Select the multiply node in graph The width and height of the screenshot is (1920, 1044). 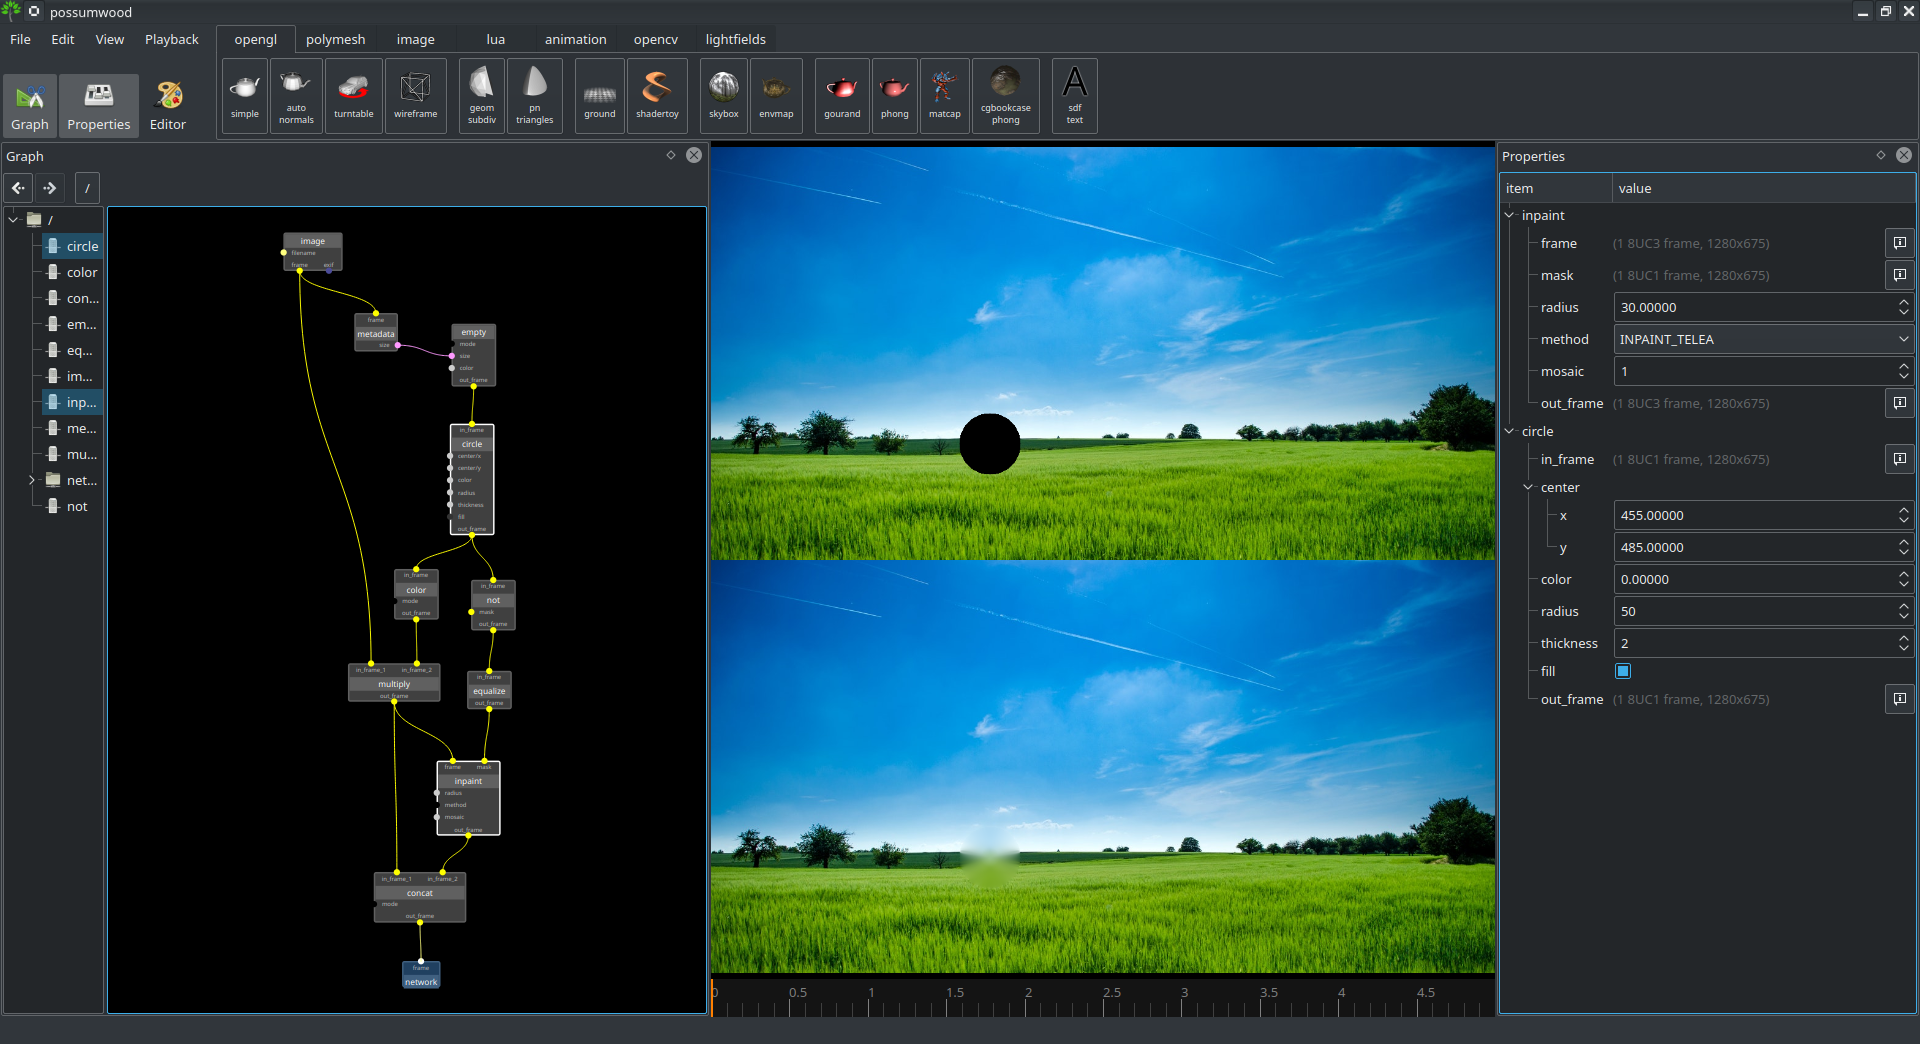coord(394,684)
